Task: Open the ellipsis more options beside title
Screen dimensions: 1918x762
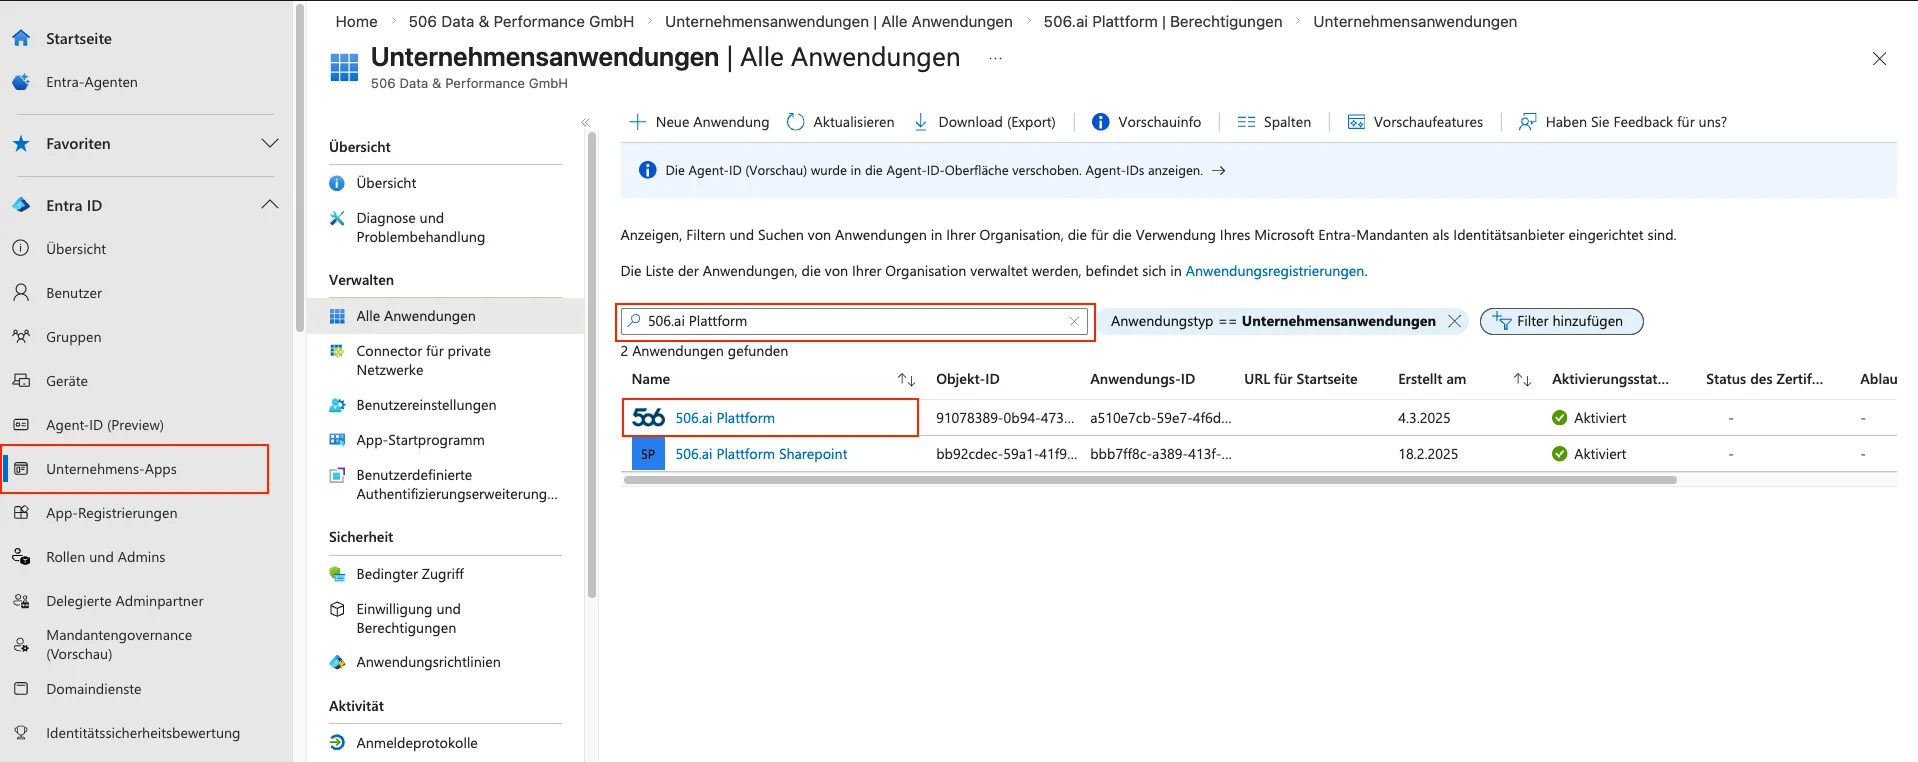Action: coord(995,59)
